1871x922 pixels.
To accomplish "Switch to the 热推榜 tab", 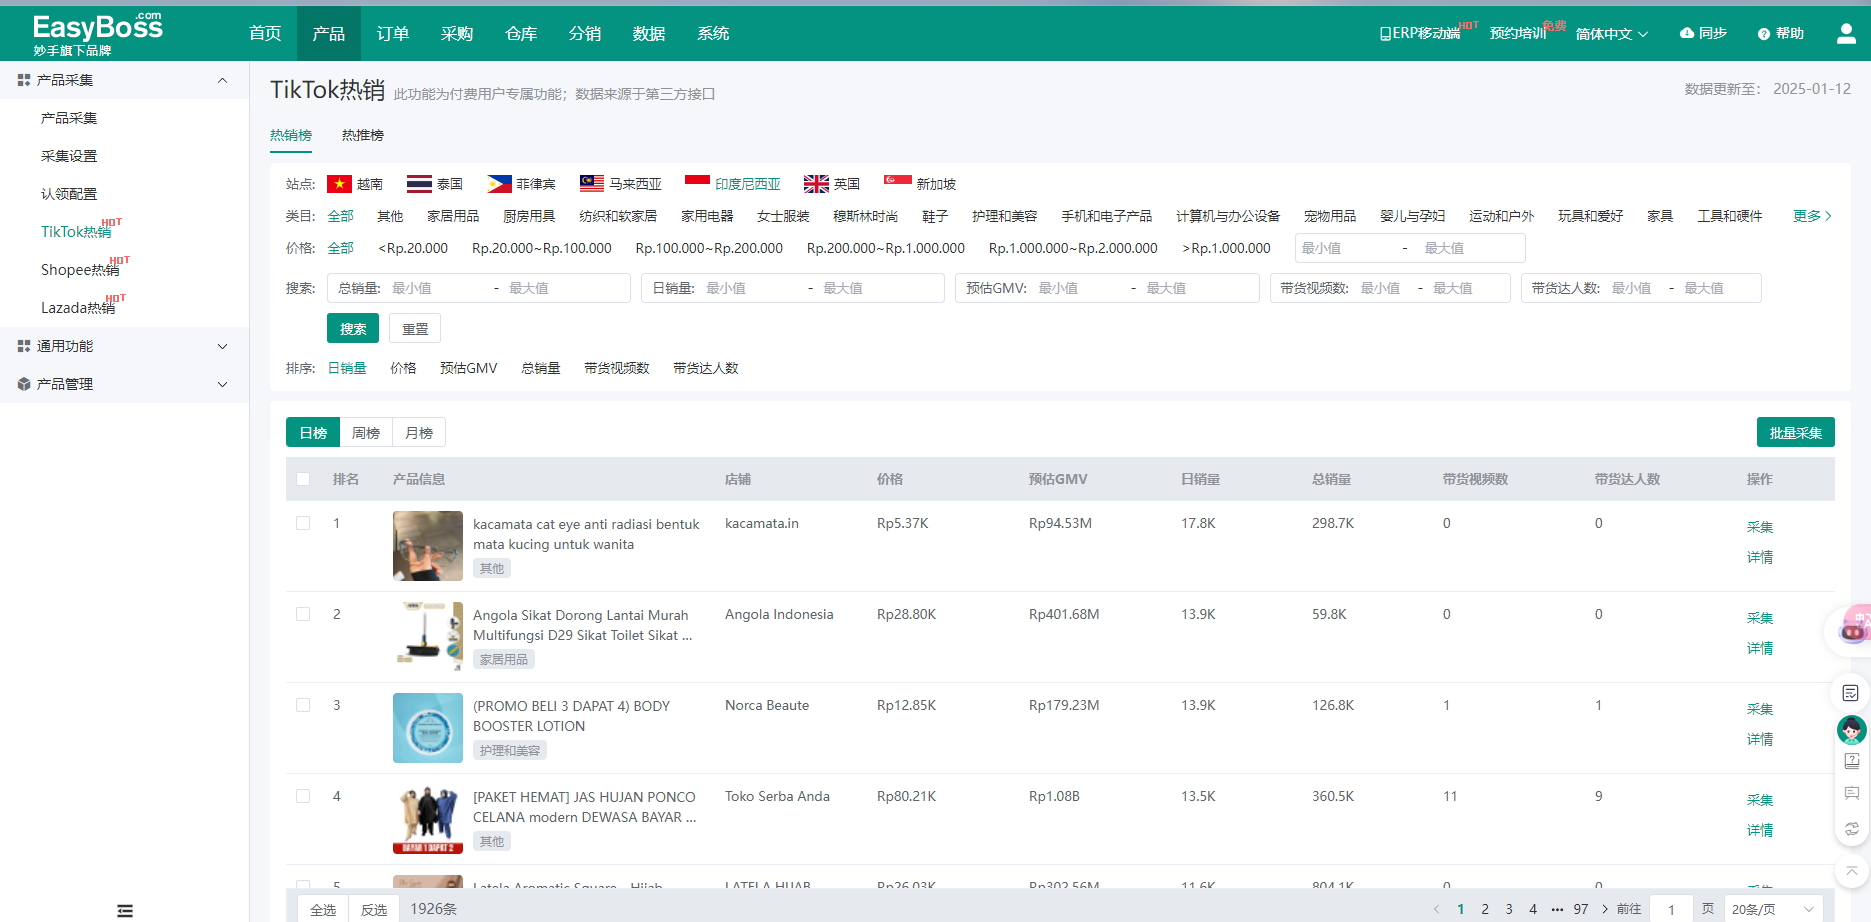I will [363, 135].
